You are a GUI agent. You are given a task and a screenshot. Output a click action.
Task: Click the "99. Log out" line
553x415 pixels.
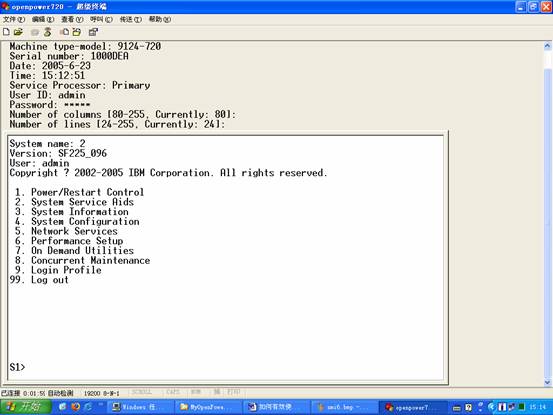(39, 280)
